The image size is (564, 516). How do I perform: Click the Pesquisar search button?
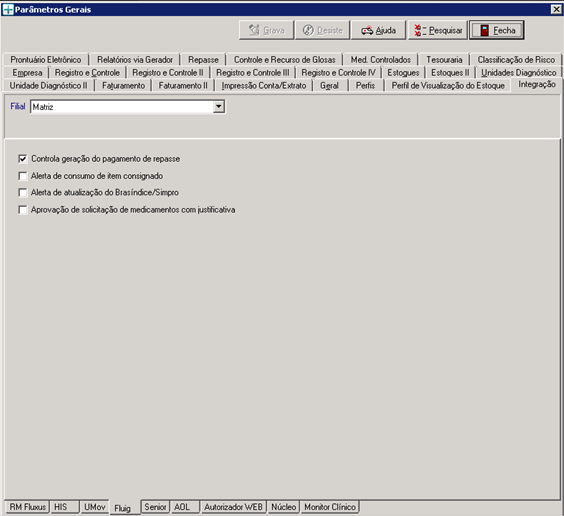click(438, 30)
